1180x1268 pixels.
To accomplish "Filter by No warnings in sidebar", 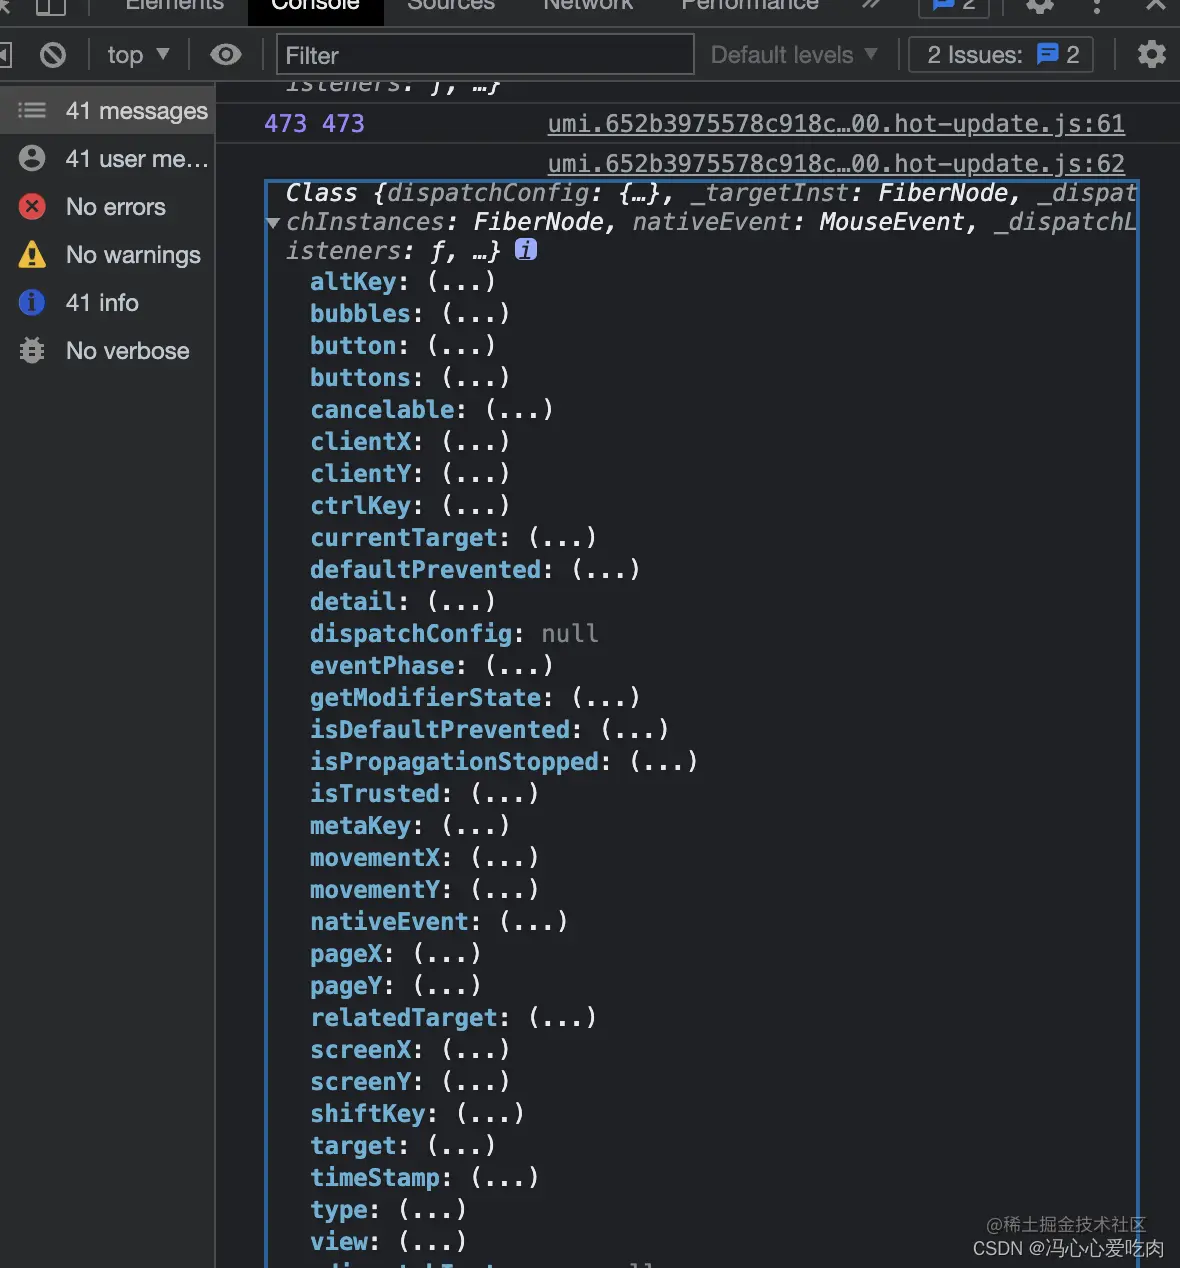I will [108, 255].
